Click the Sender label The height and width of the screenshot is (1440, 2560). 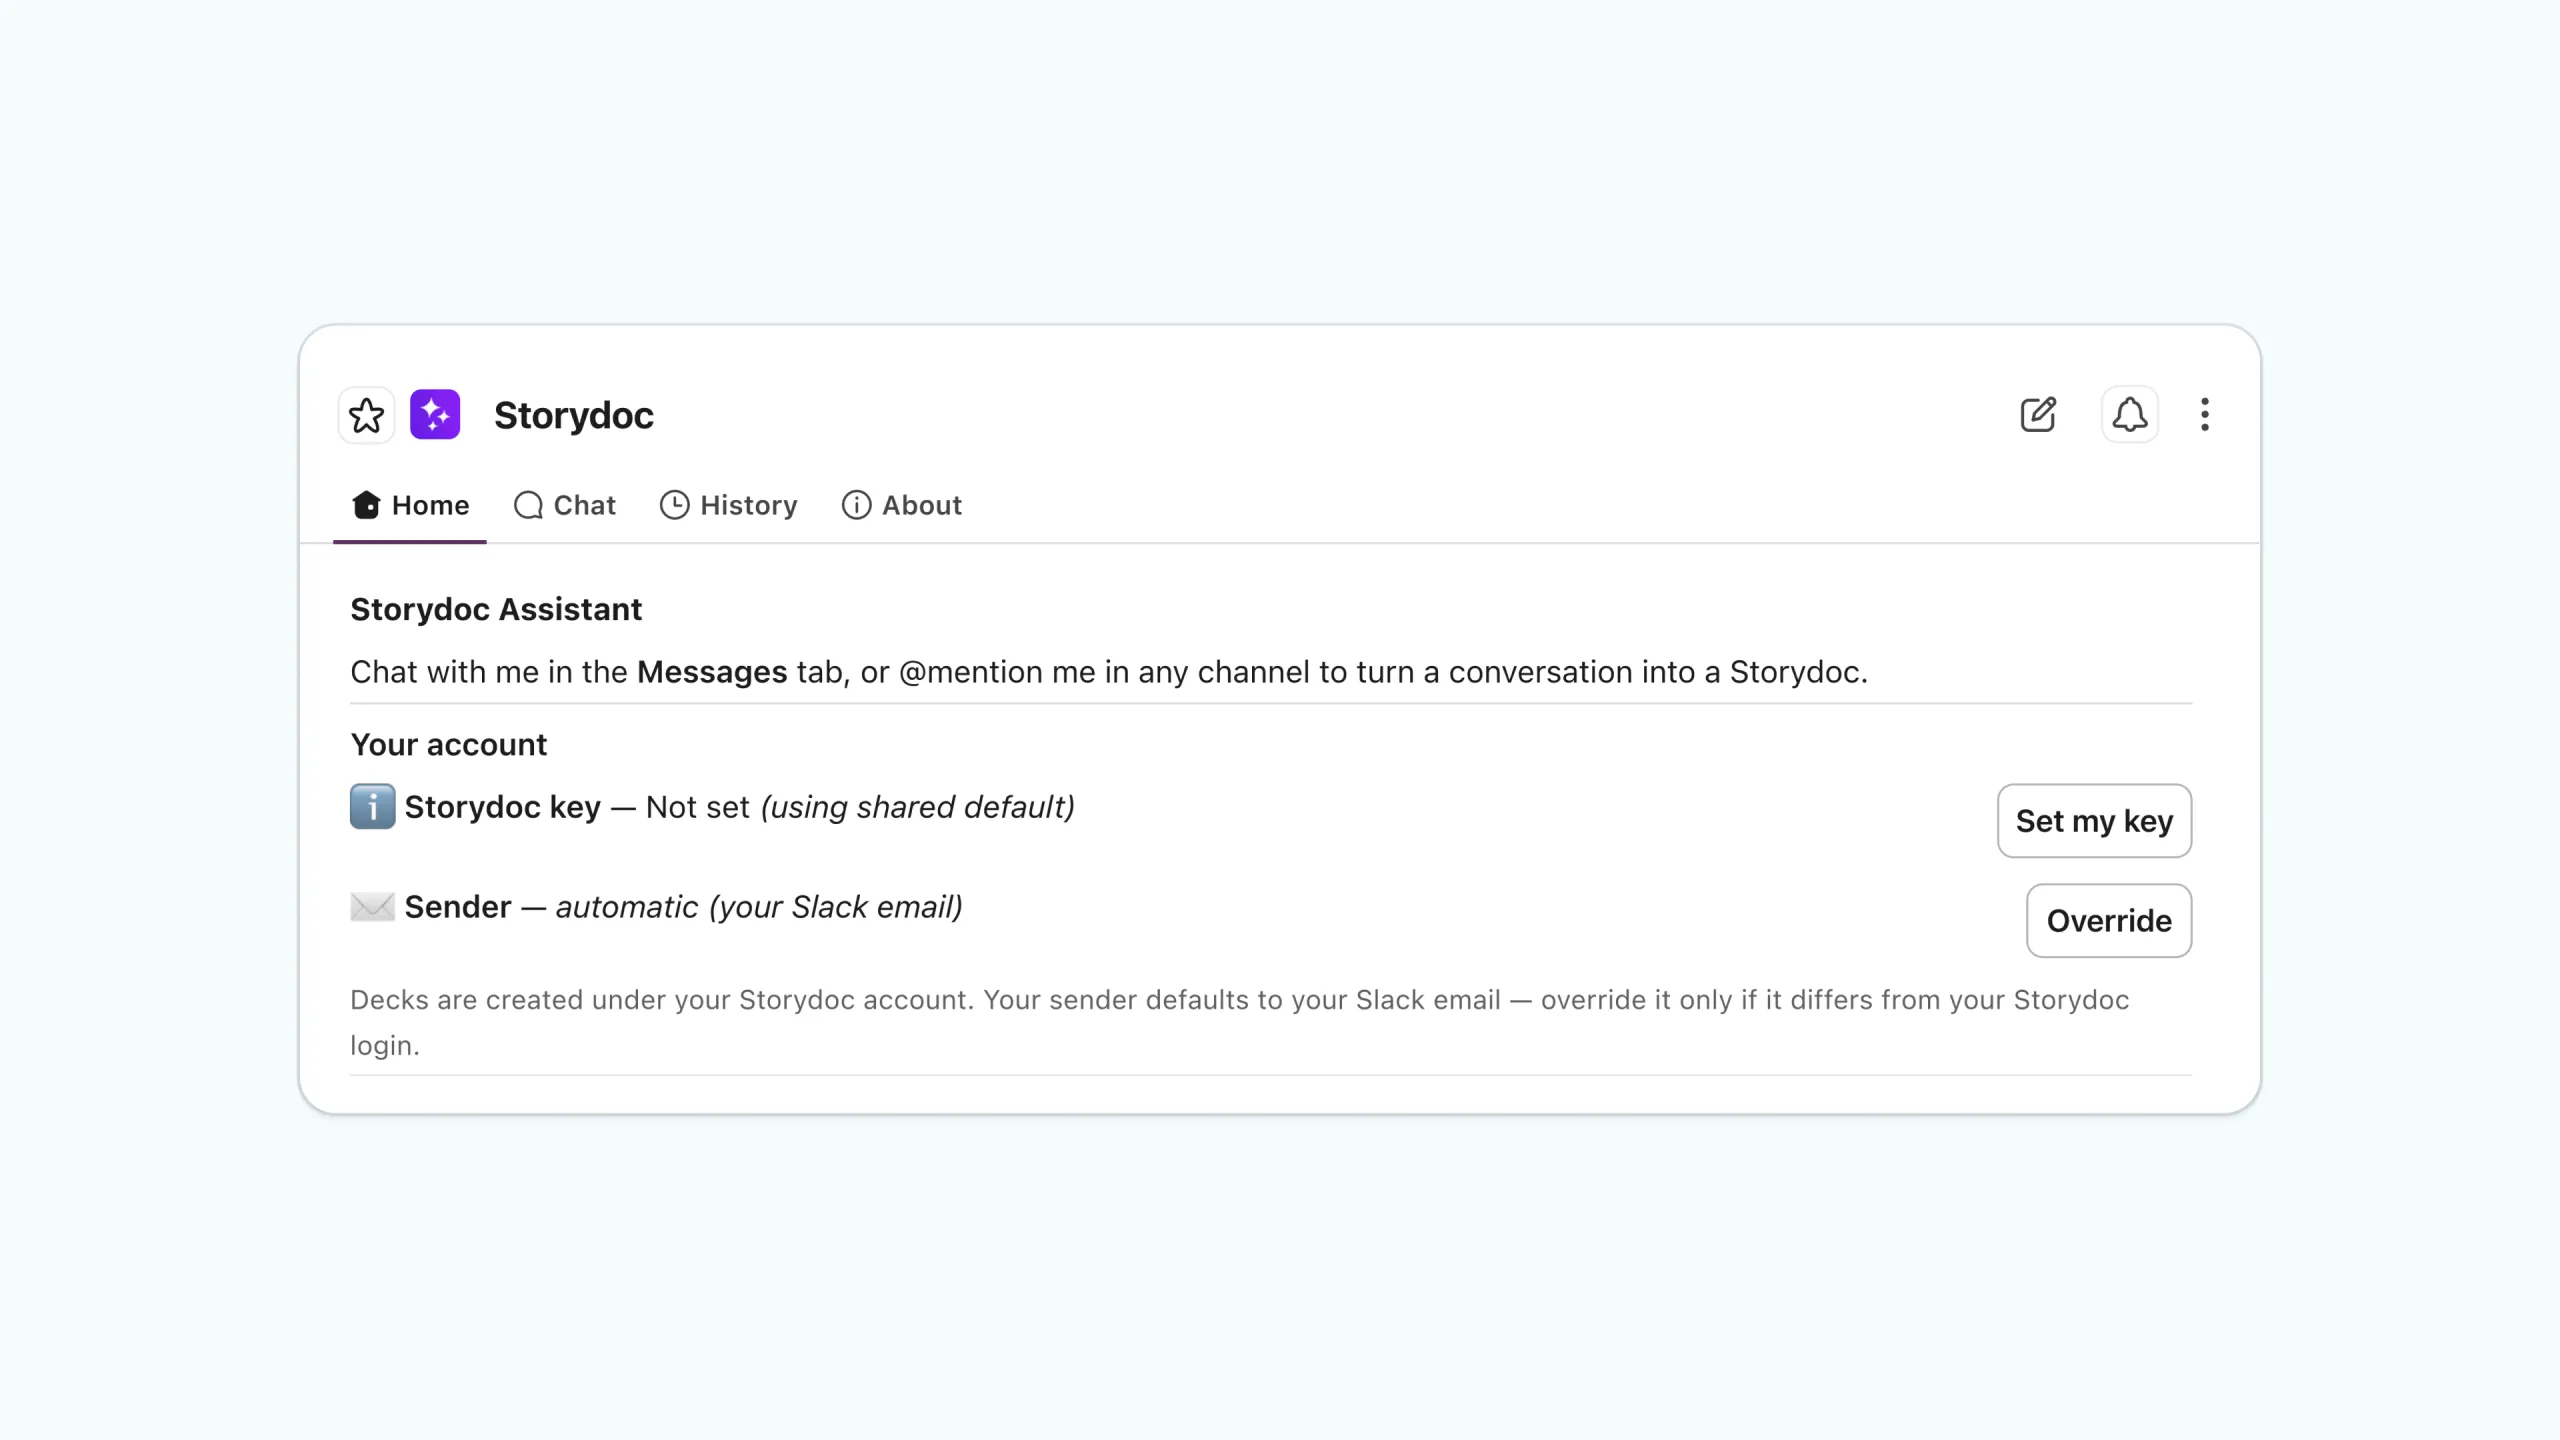[458, 907]
